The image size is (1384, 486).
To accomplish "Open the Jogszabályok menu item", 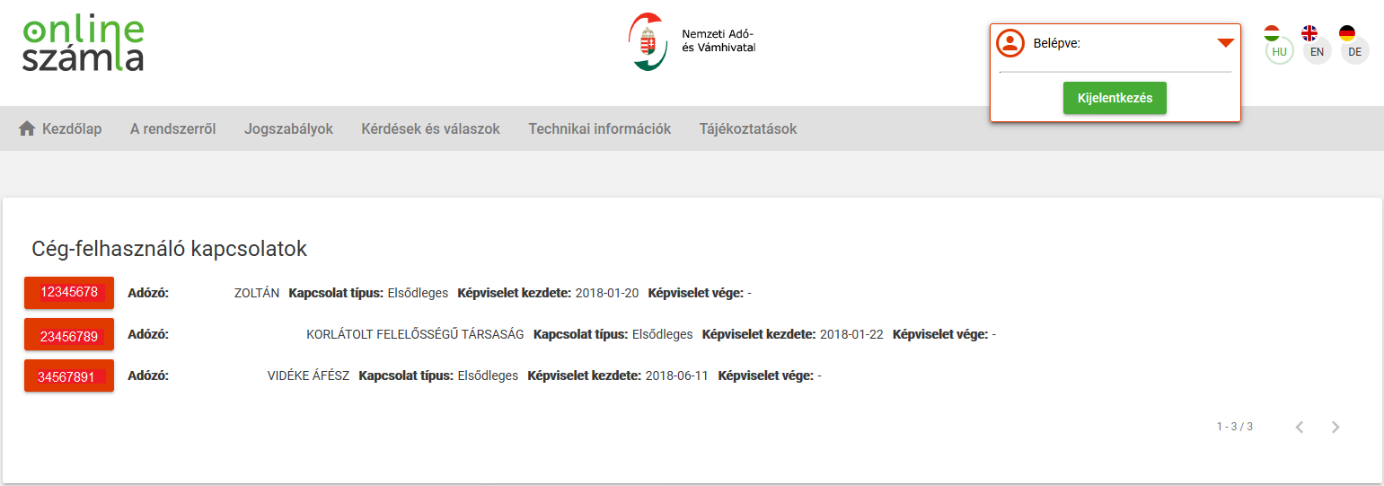I will tap(288, 129).
